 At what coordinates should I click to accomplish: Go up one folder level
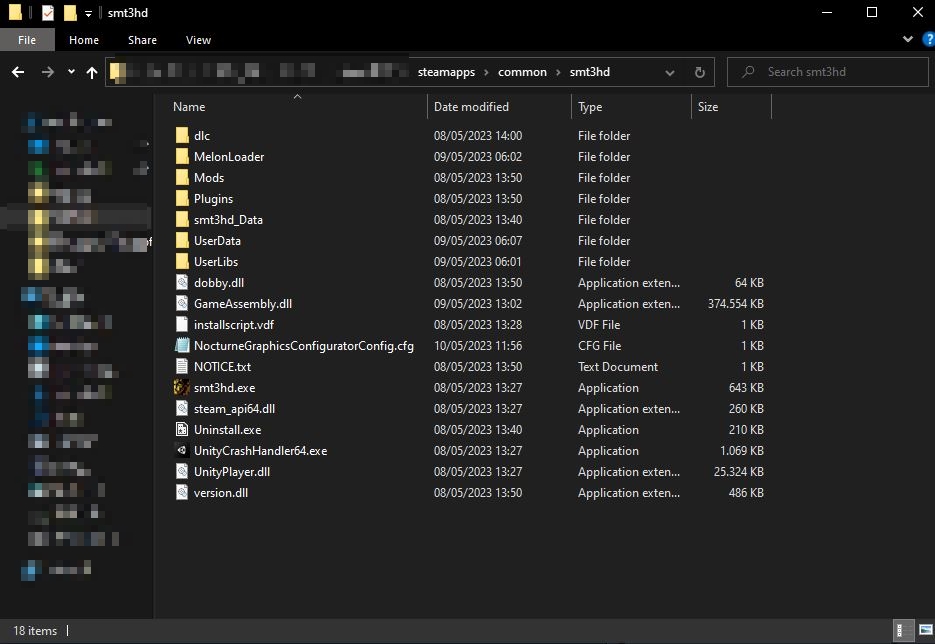(92, 72)
